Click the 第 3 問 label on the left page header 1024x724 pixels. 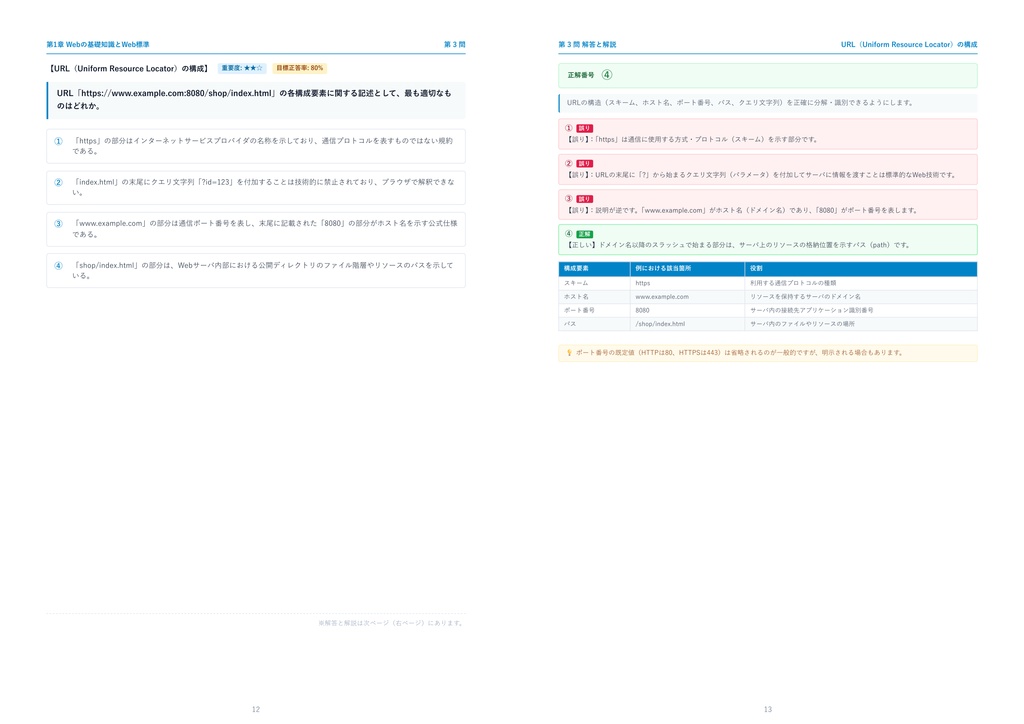[x=455, y=44]
